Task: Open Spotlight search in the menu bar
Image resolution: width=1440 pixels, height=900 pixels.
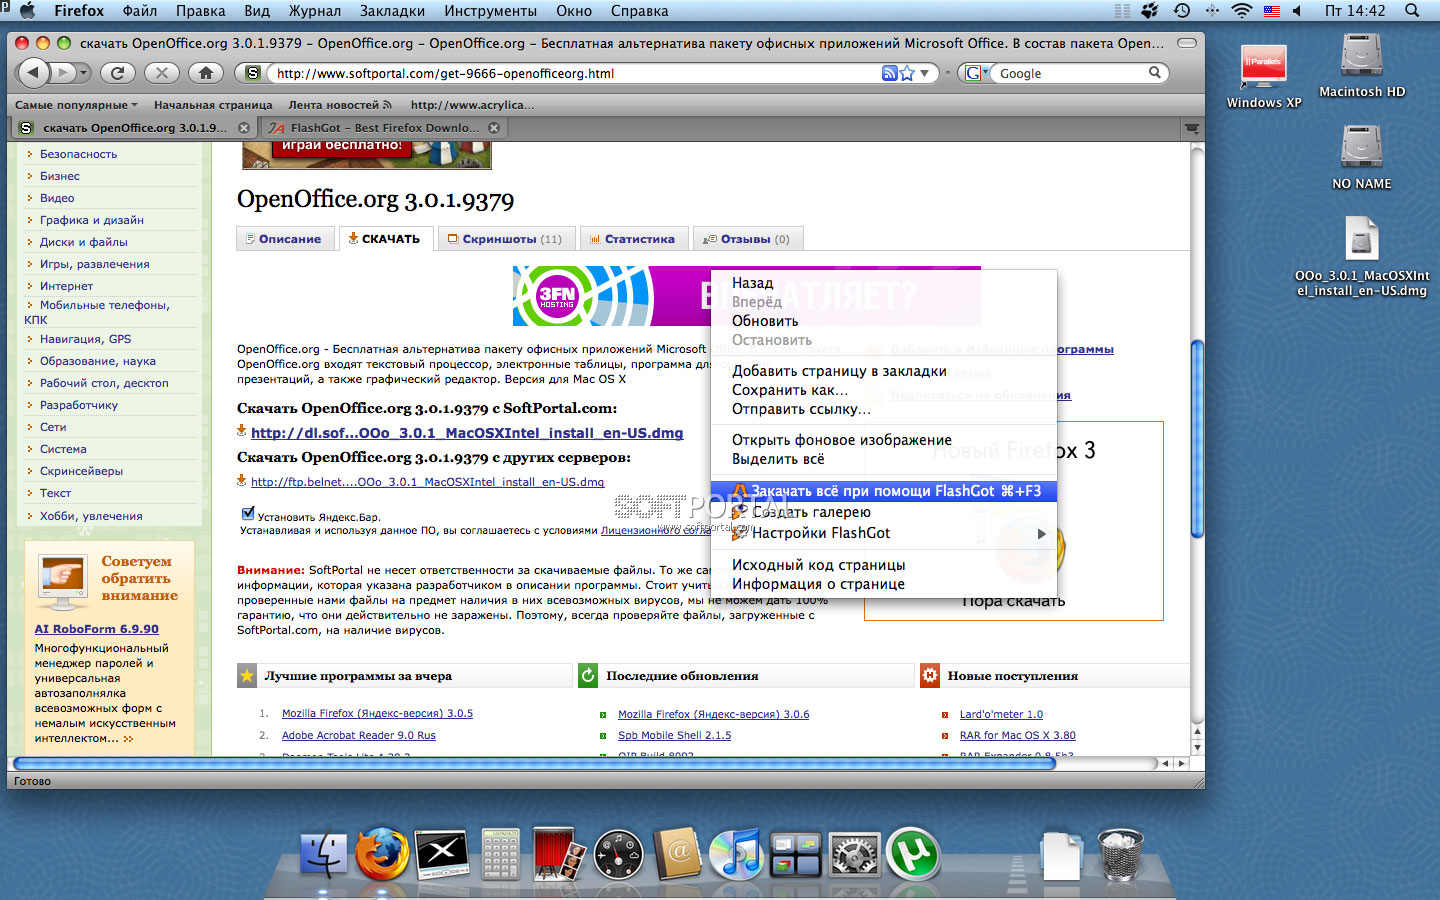Action: 1412,11
